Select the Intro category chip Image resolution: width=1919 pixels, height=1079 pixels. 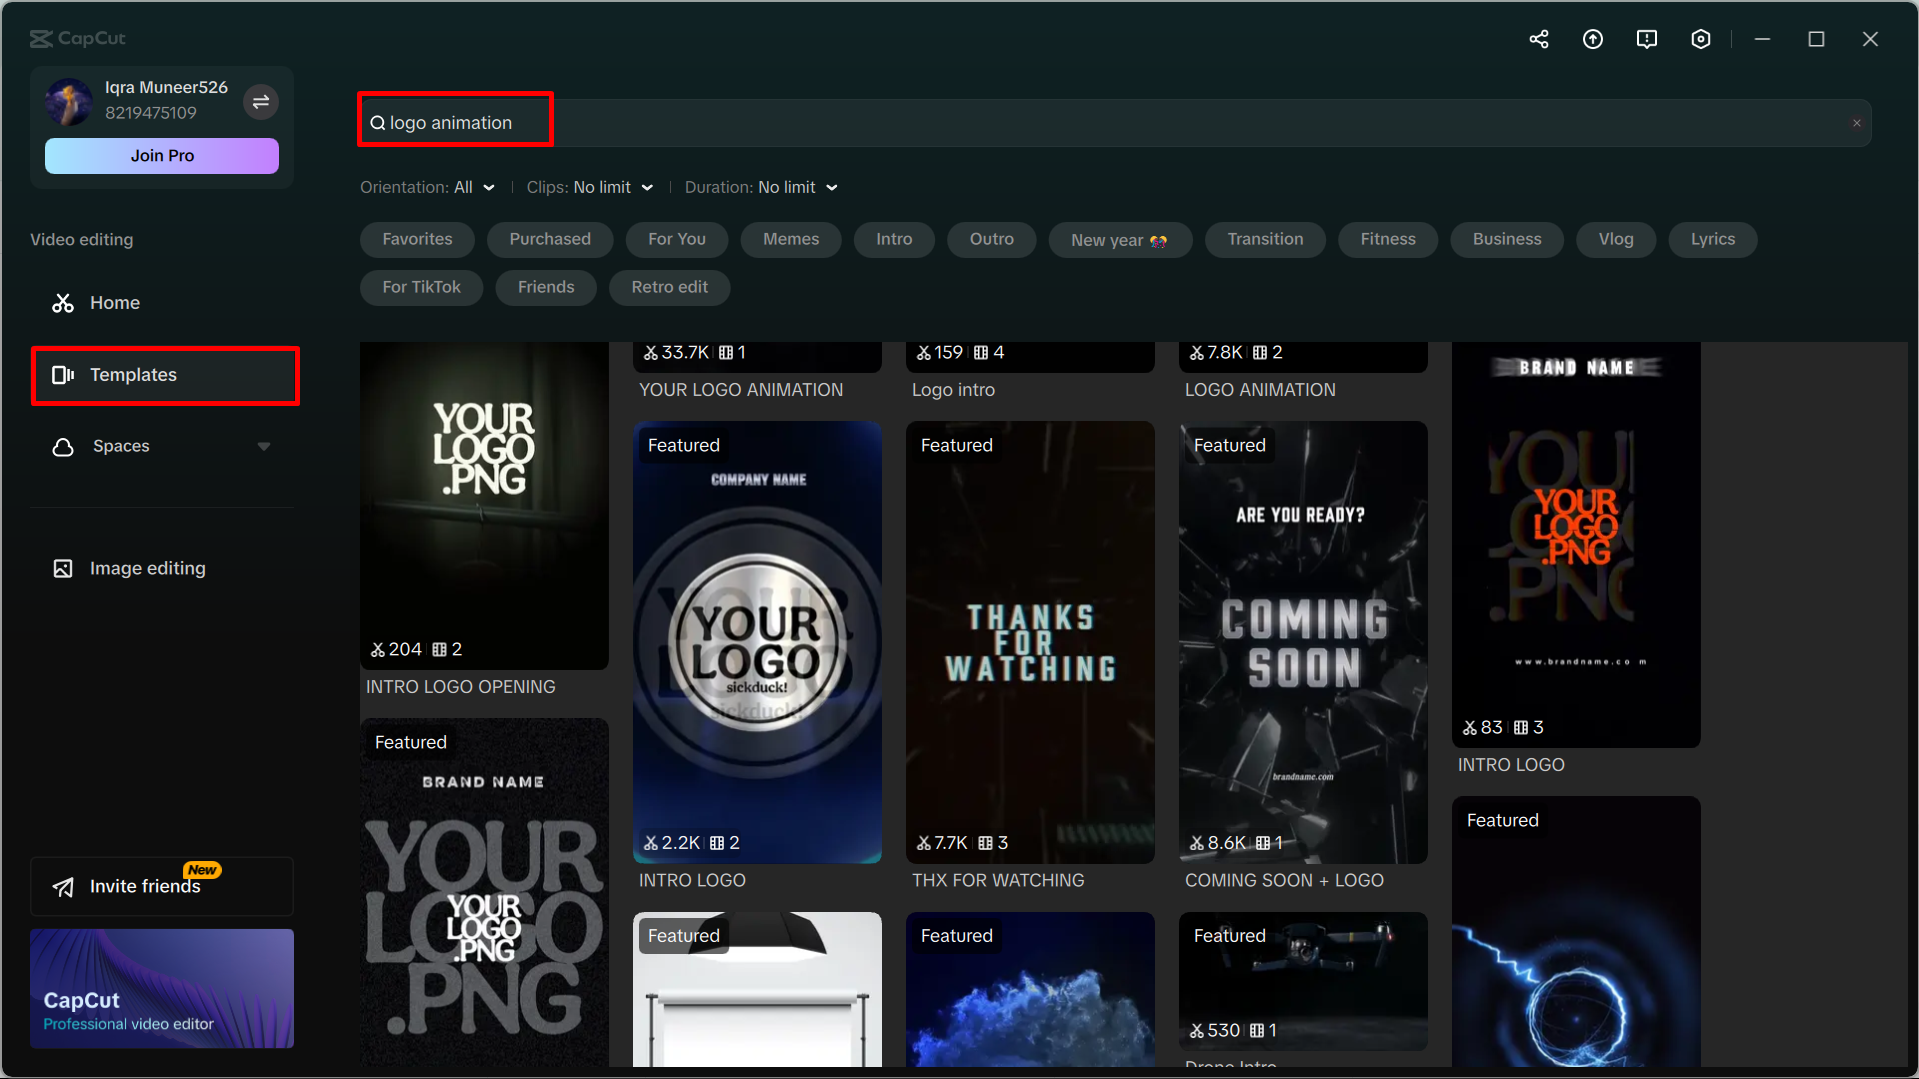pos(894,239)
